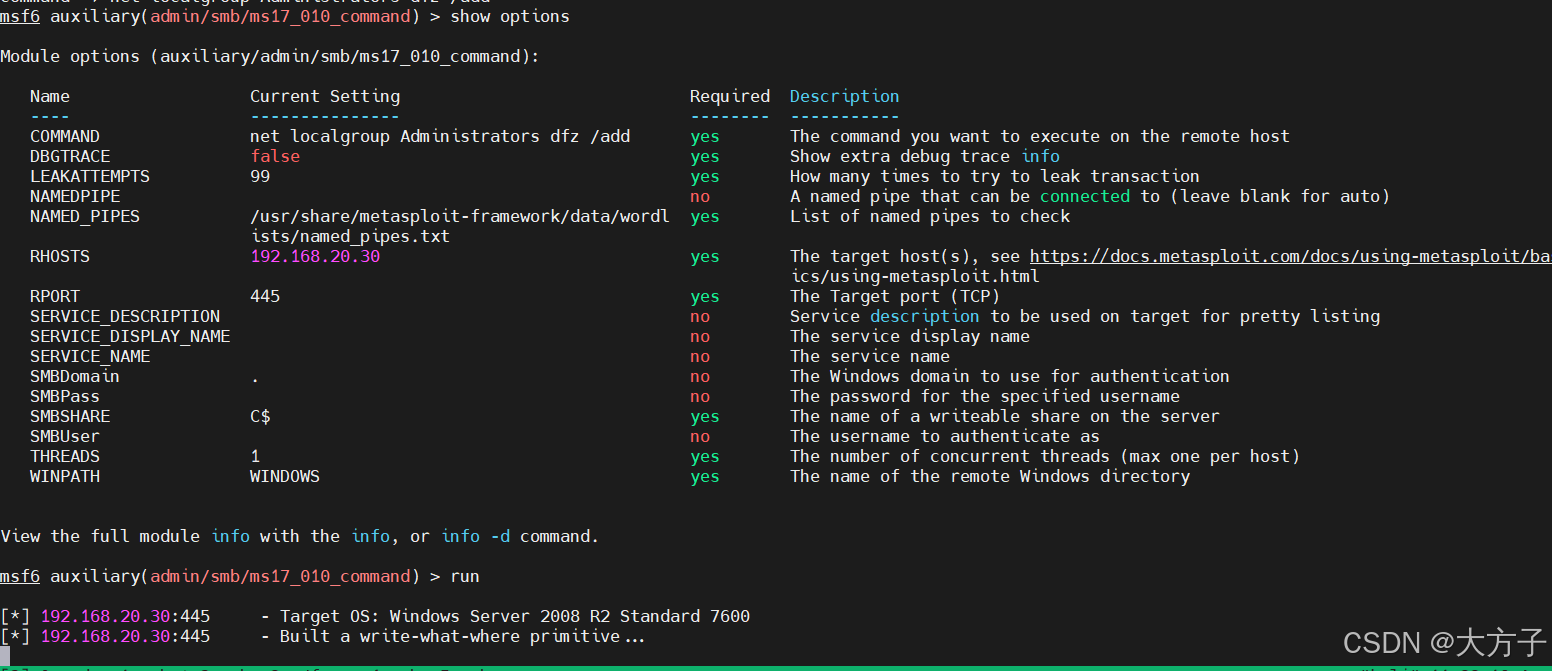This screenshot has height=671, width=1552.
Task: Select the 'net localgroup Administrators dfz /add' setting value
Action: pyautogui.click(x=440, y=136)
